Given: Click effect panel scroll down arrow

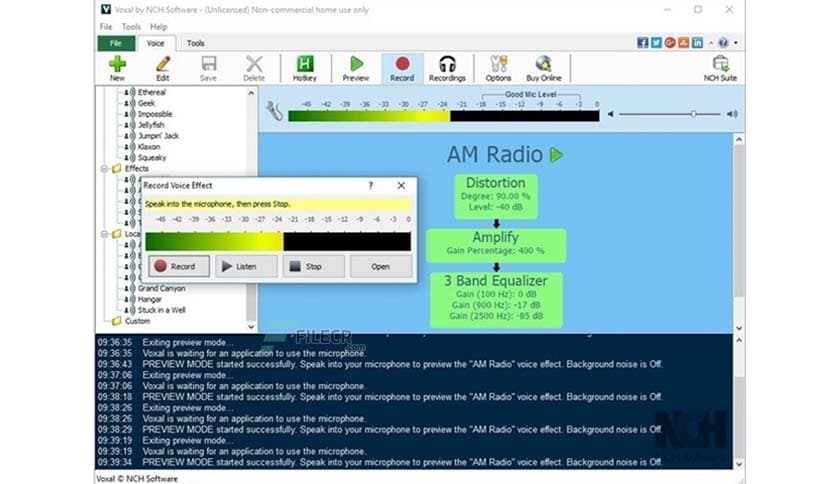Looking at the screenshot, I should click(x=739, y=328).
